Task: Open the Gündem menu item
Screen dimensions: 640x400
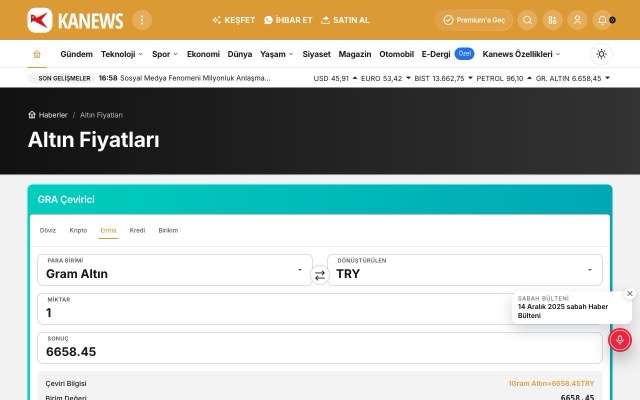Action: (x=76, y=54)
